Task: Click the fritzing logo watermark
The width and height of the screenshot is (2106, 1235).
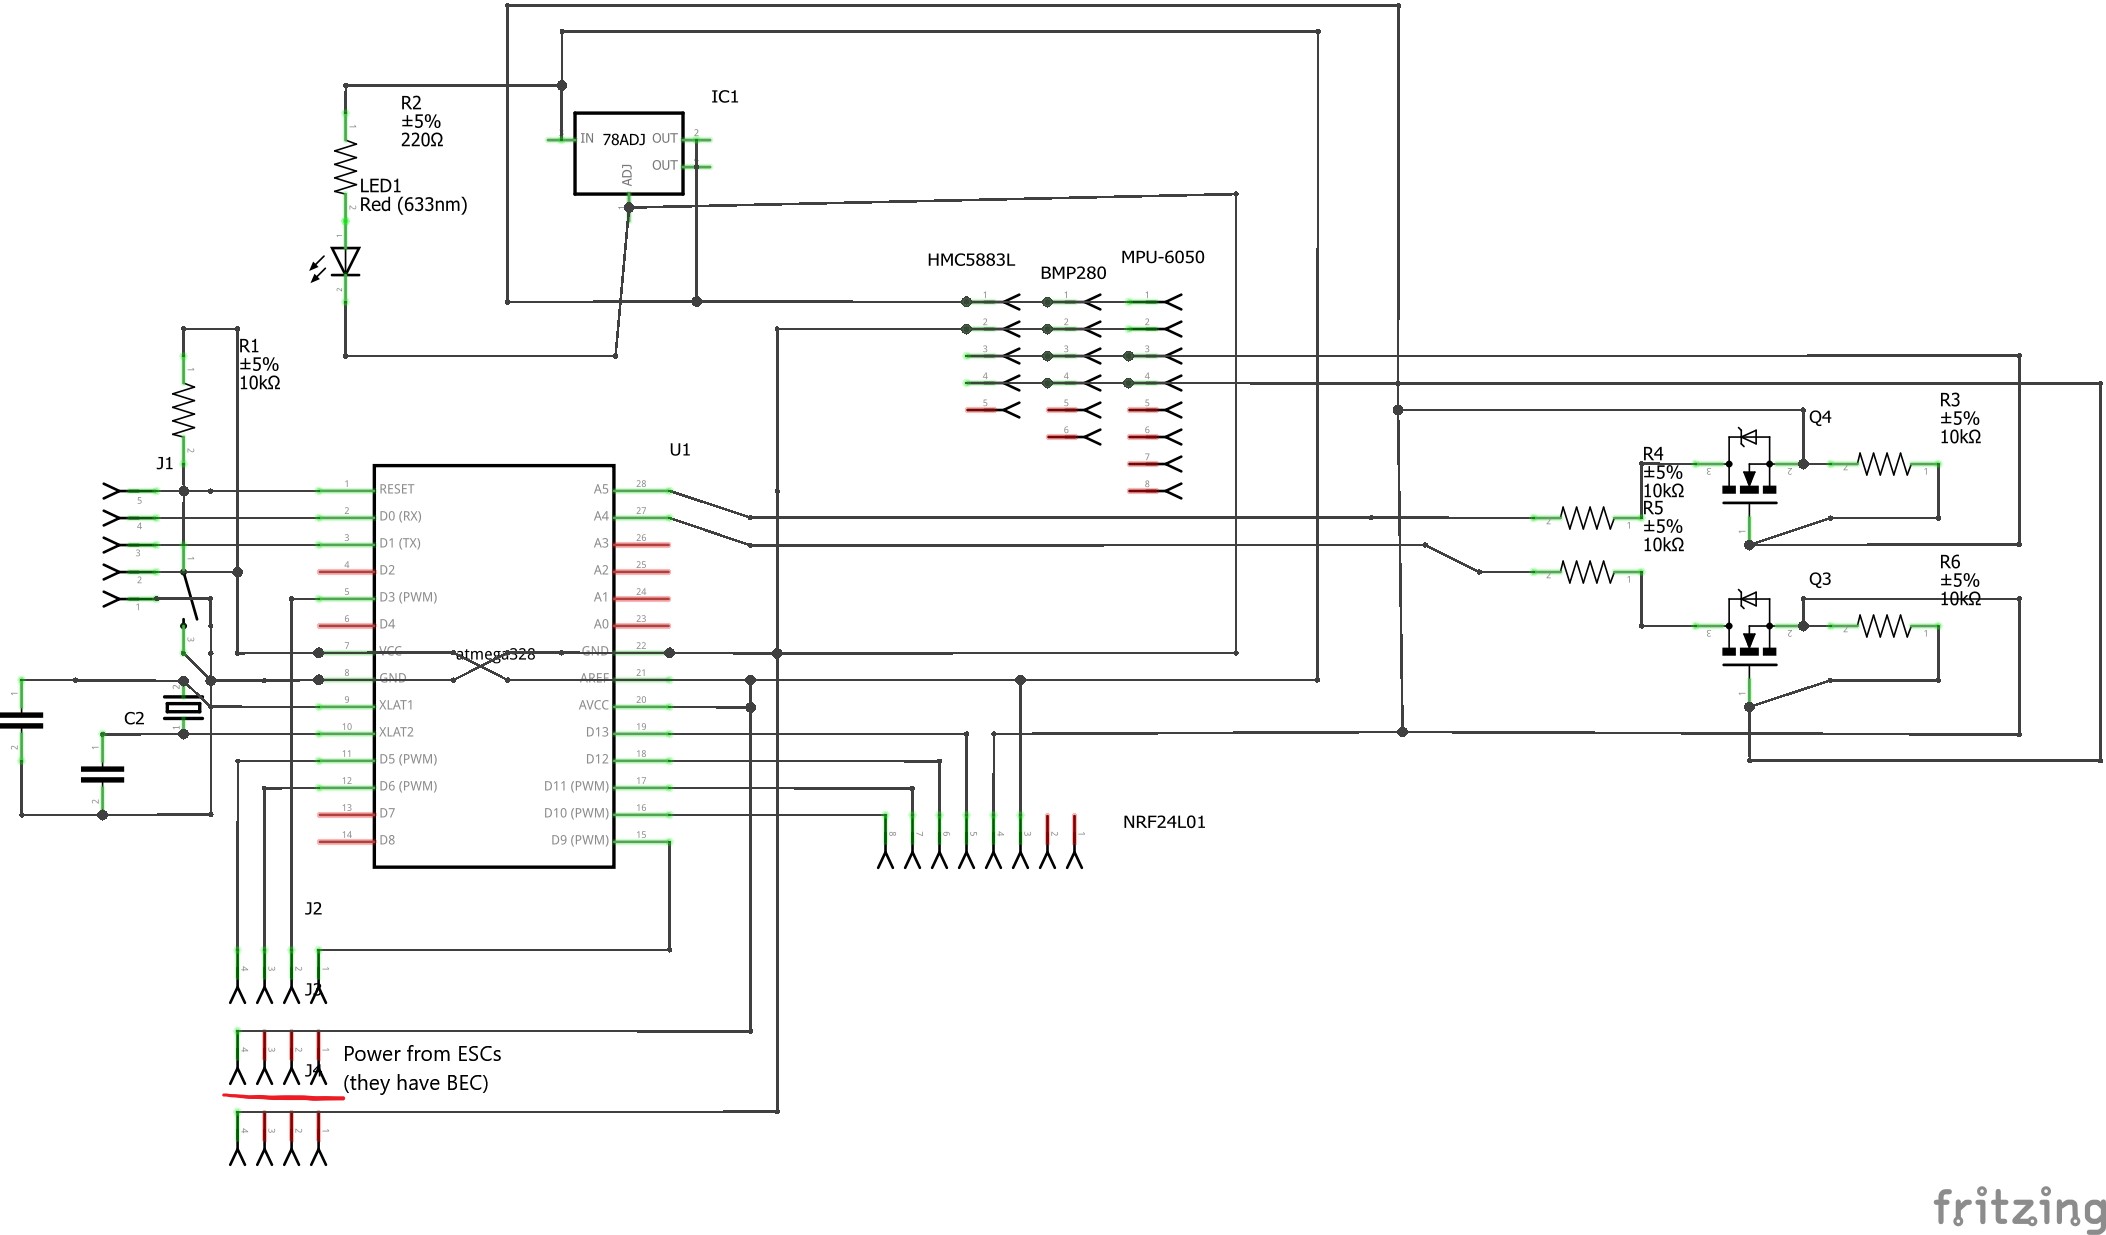Action: point(2018,1207)
